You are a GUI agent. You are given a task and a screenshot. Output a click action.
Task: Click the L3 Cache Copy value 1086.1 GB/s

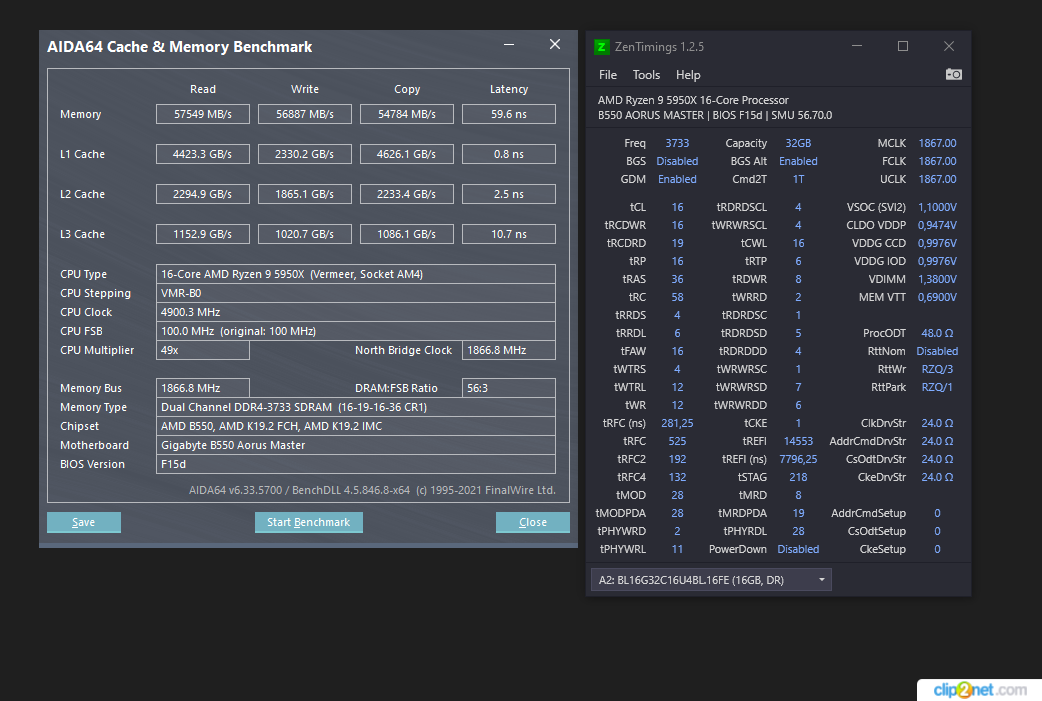click(407, 234)
